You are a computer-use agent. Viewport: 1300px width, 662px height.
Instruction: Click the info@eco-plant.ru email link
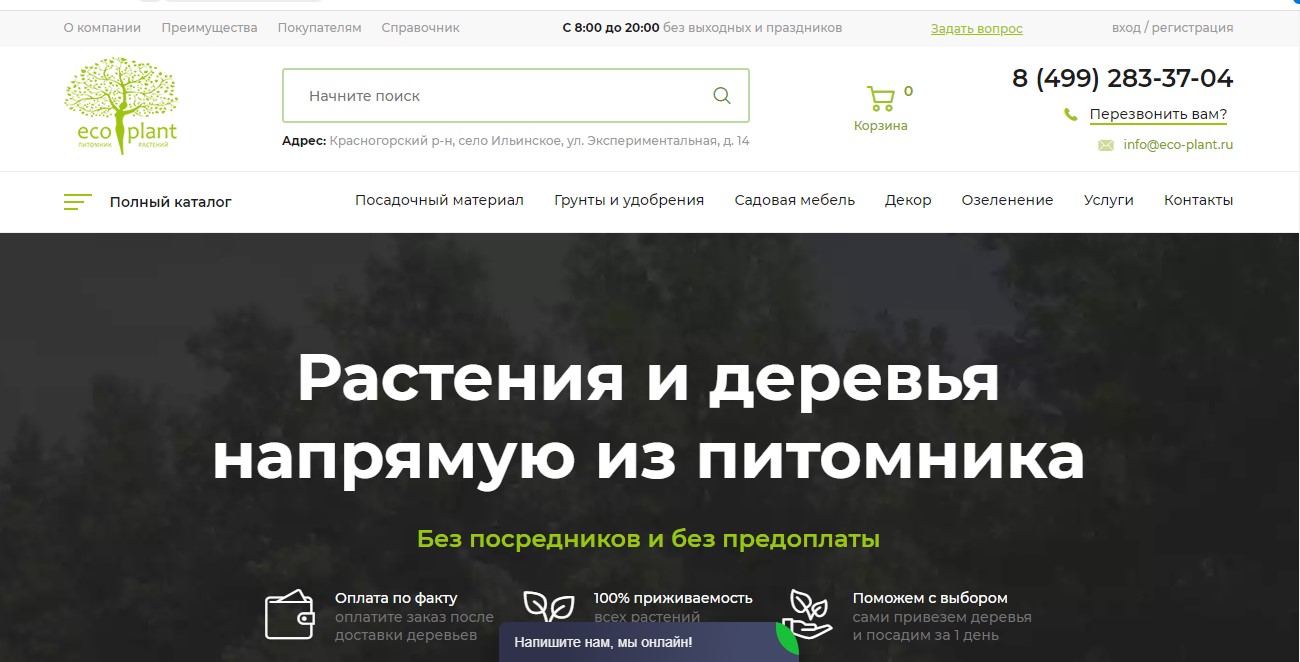pos(1178,145)
